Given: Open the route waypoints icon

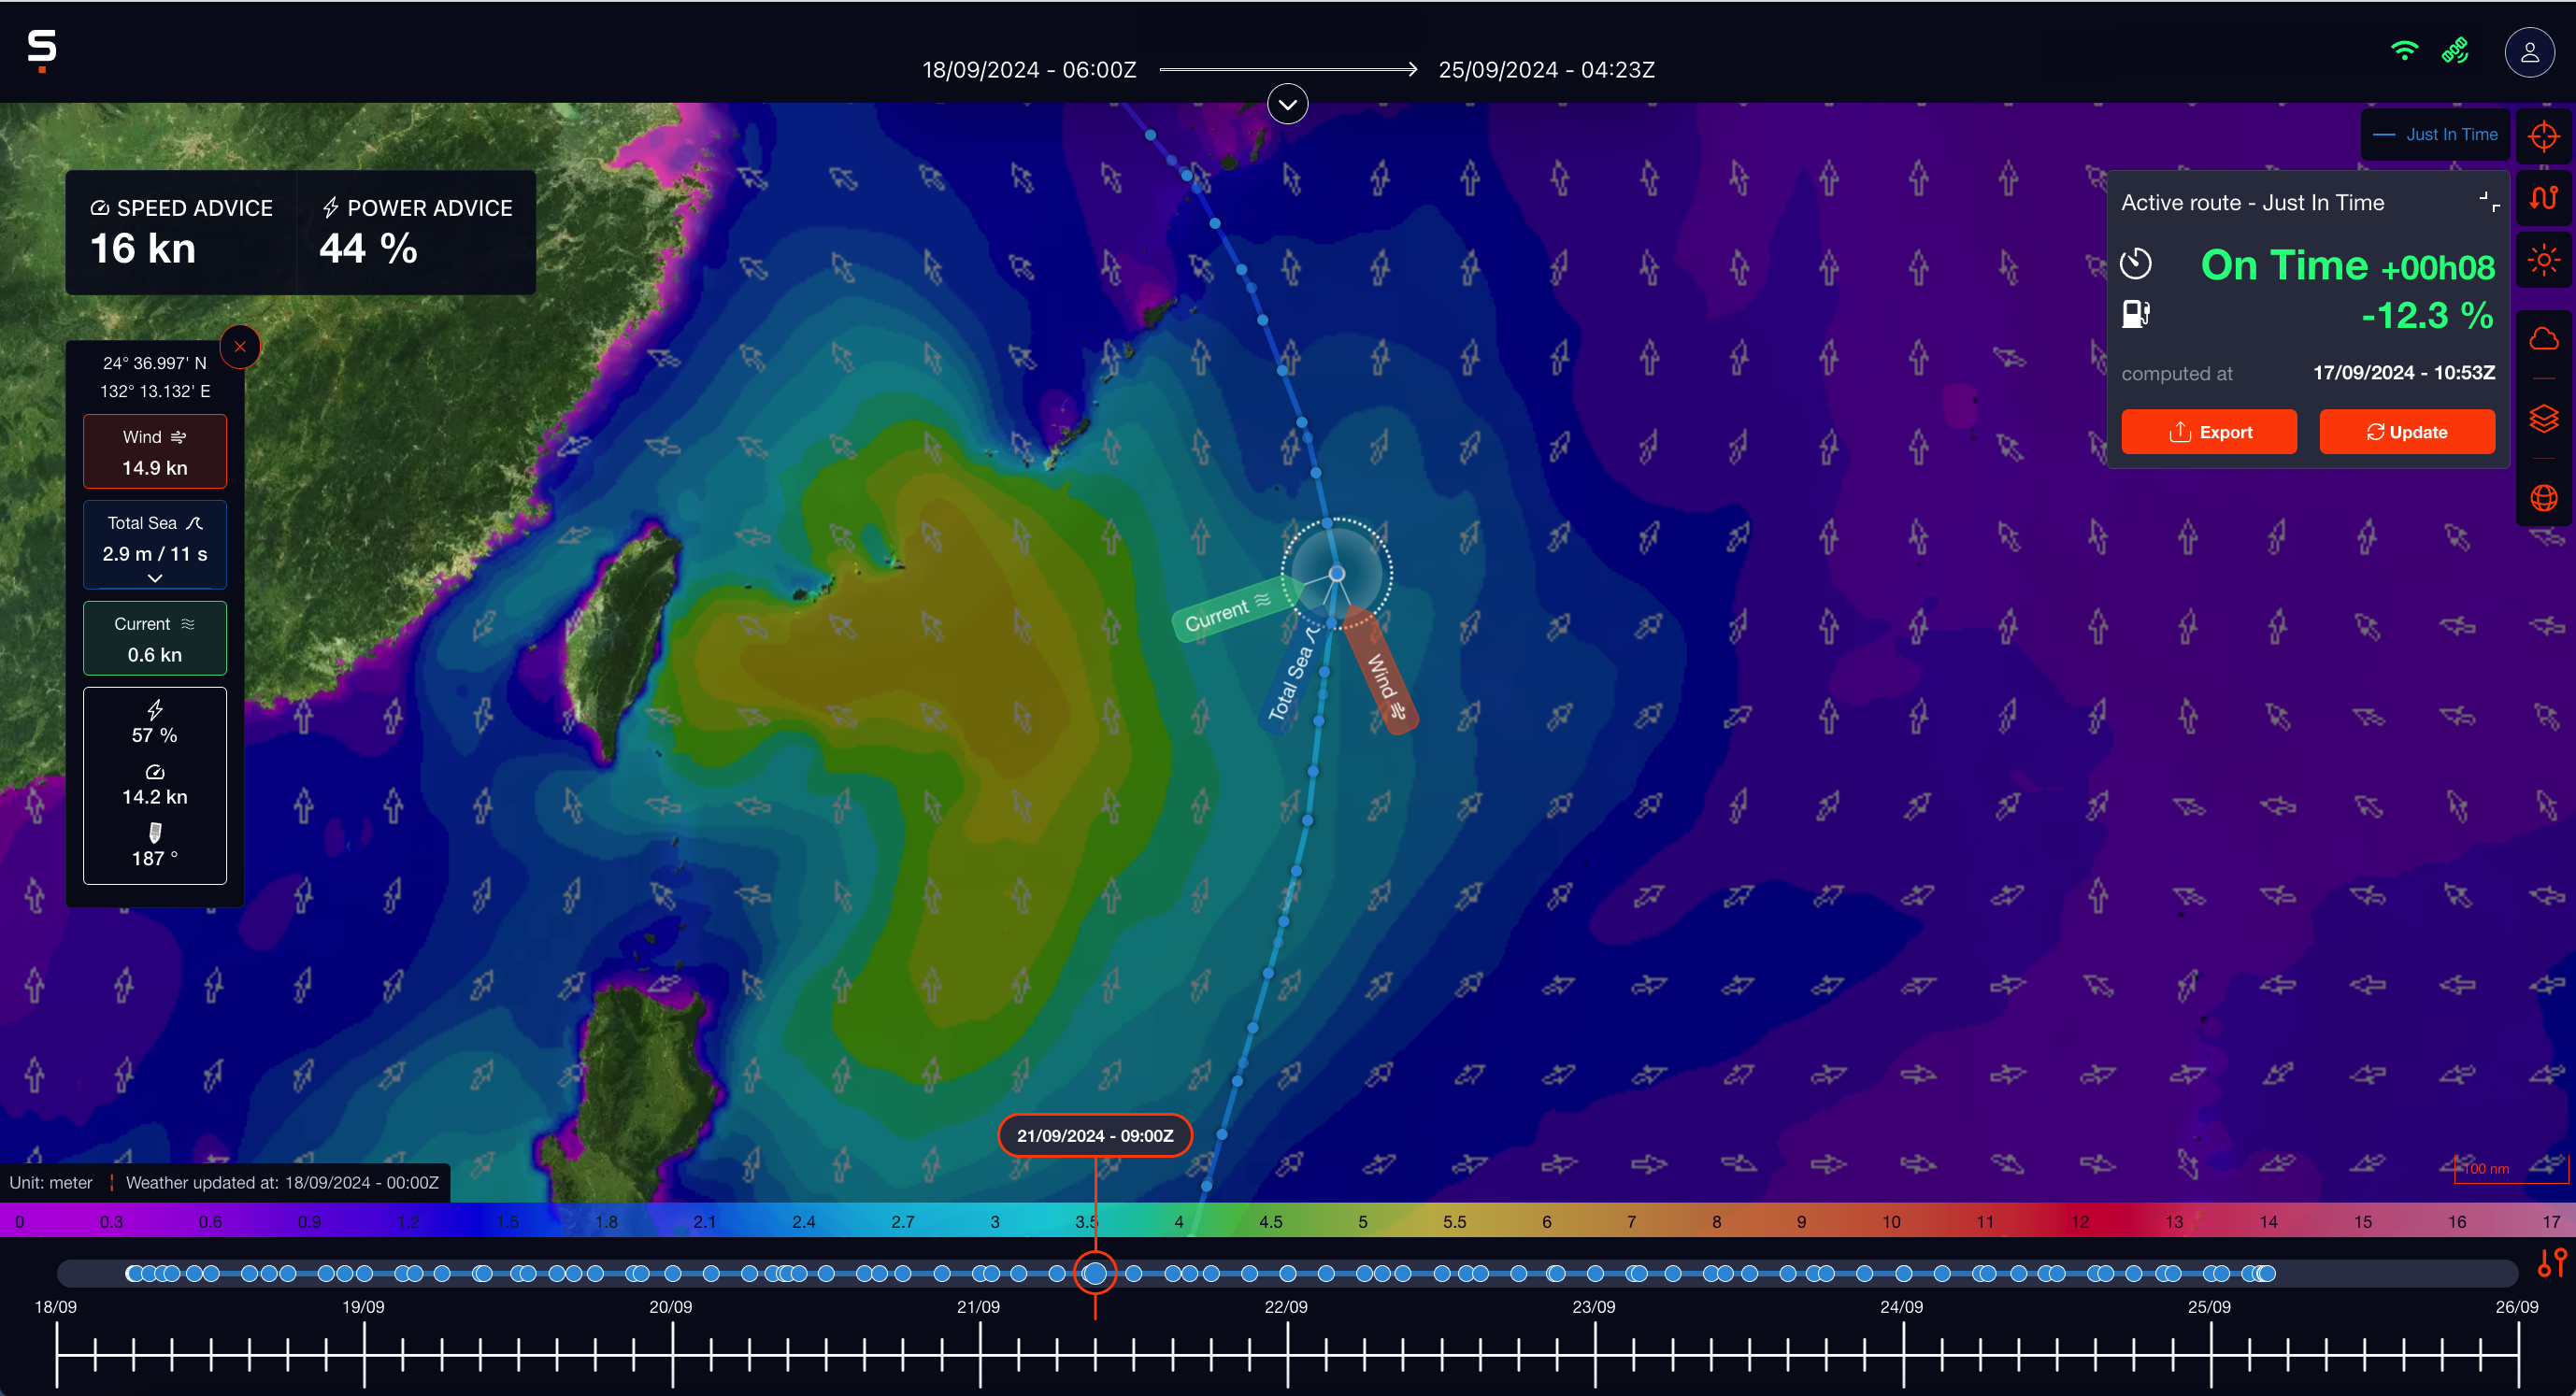Looking at the screenshot, I should [x=2543, y=198].
